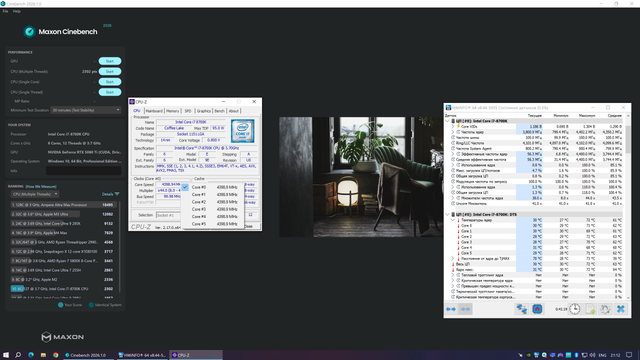
Task: Click the Cinebench ranking list scrollbar
Action: point(120,247)
